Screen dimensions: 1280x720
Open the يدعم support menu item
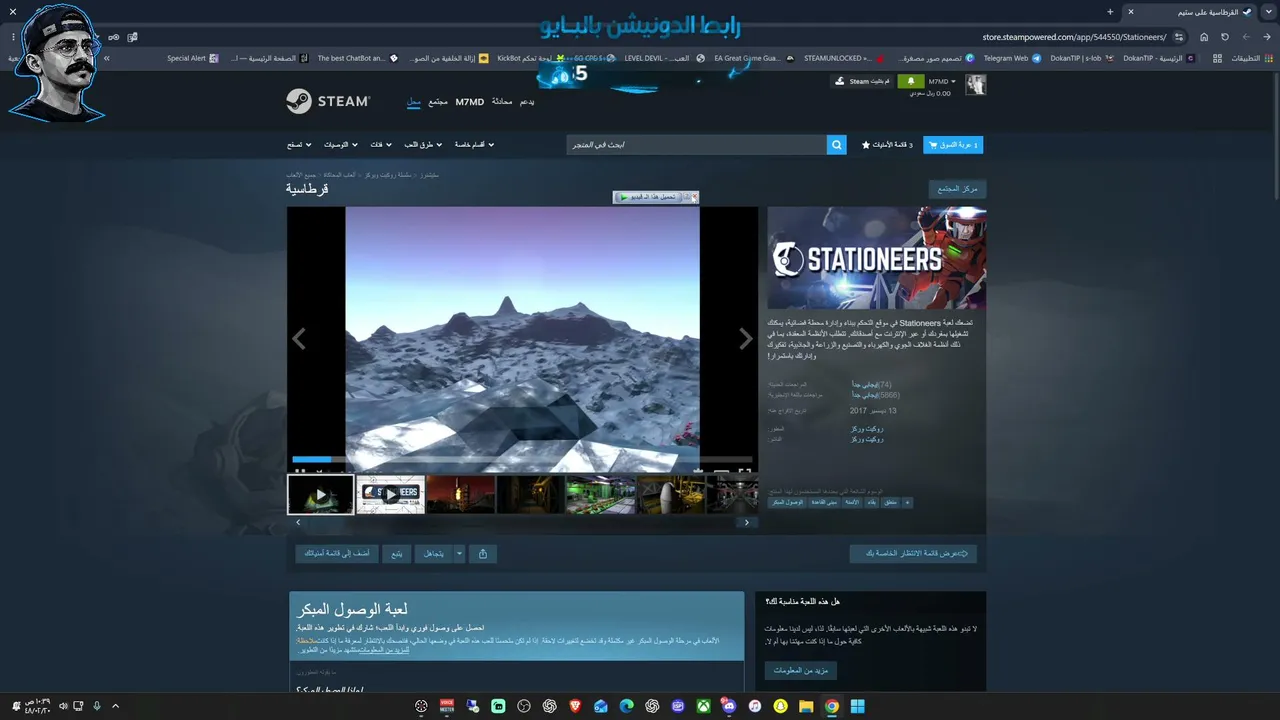(x=527, y=102)
